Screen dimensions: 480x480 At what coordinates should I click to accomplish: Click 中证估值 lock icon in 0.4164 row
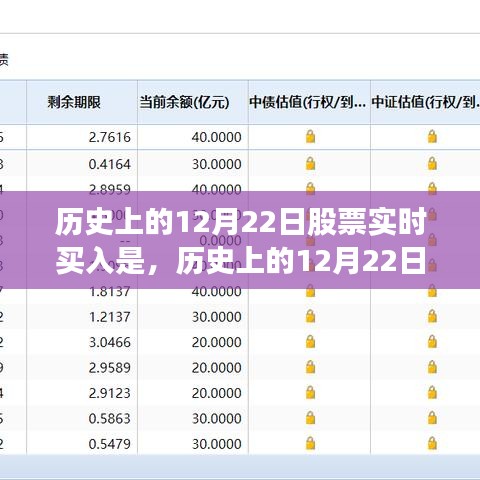[432, 164]
